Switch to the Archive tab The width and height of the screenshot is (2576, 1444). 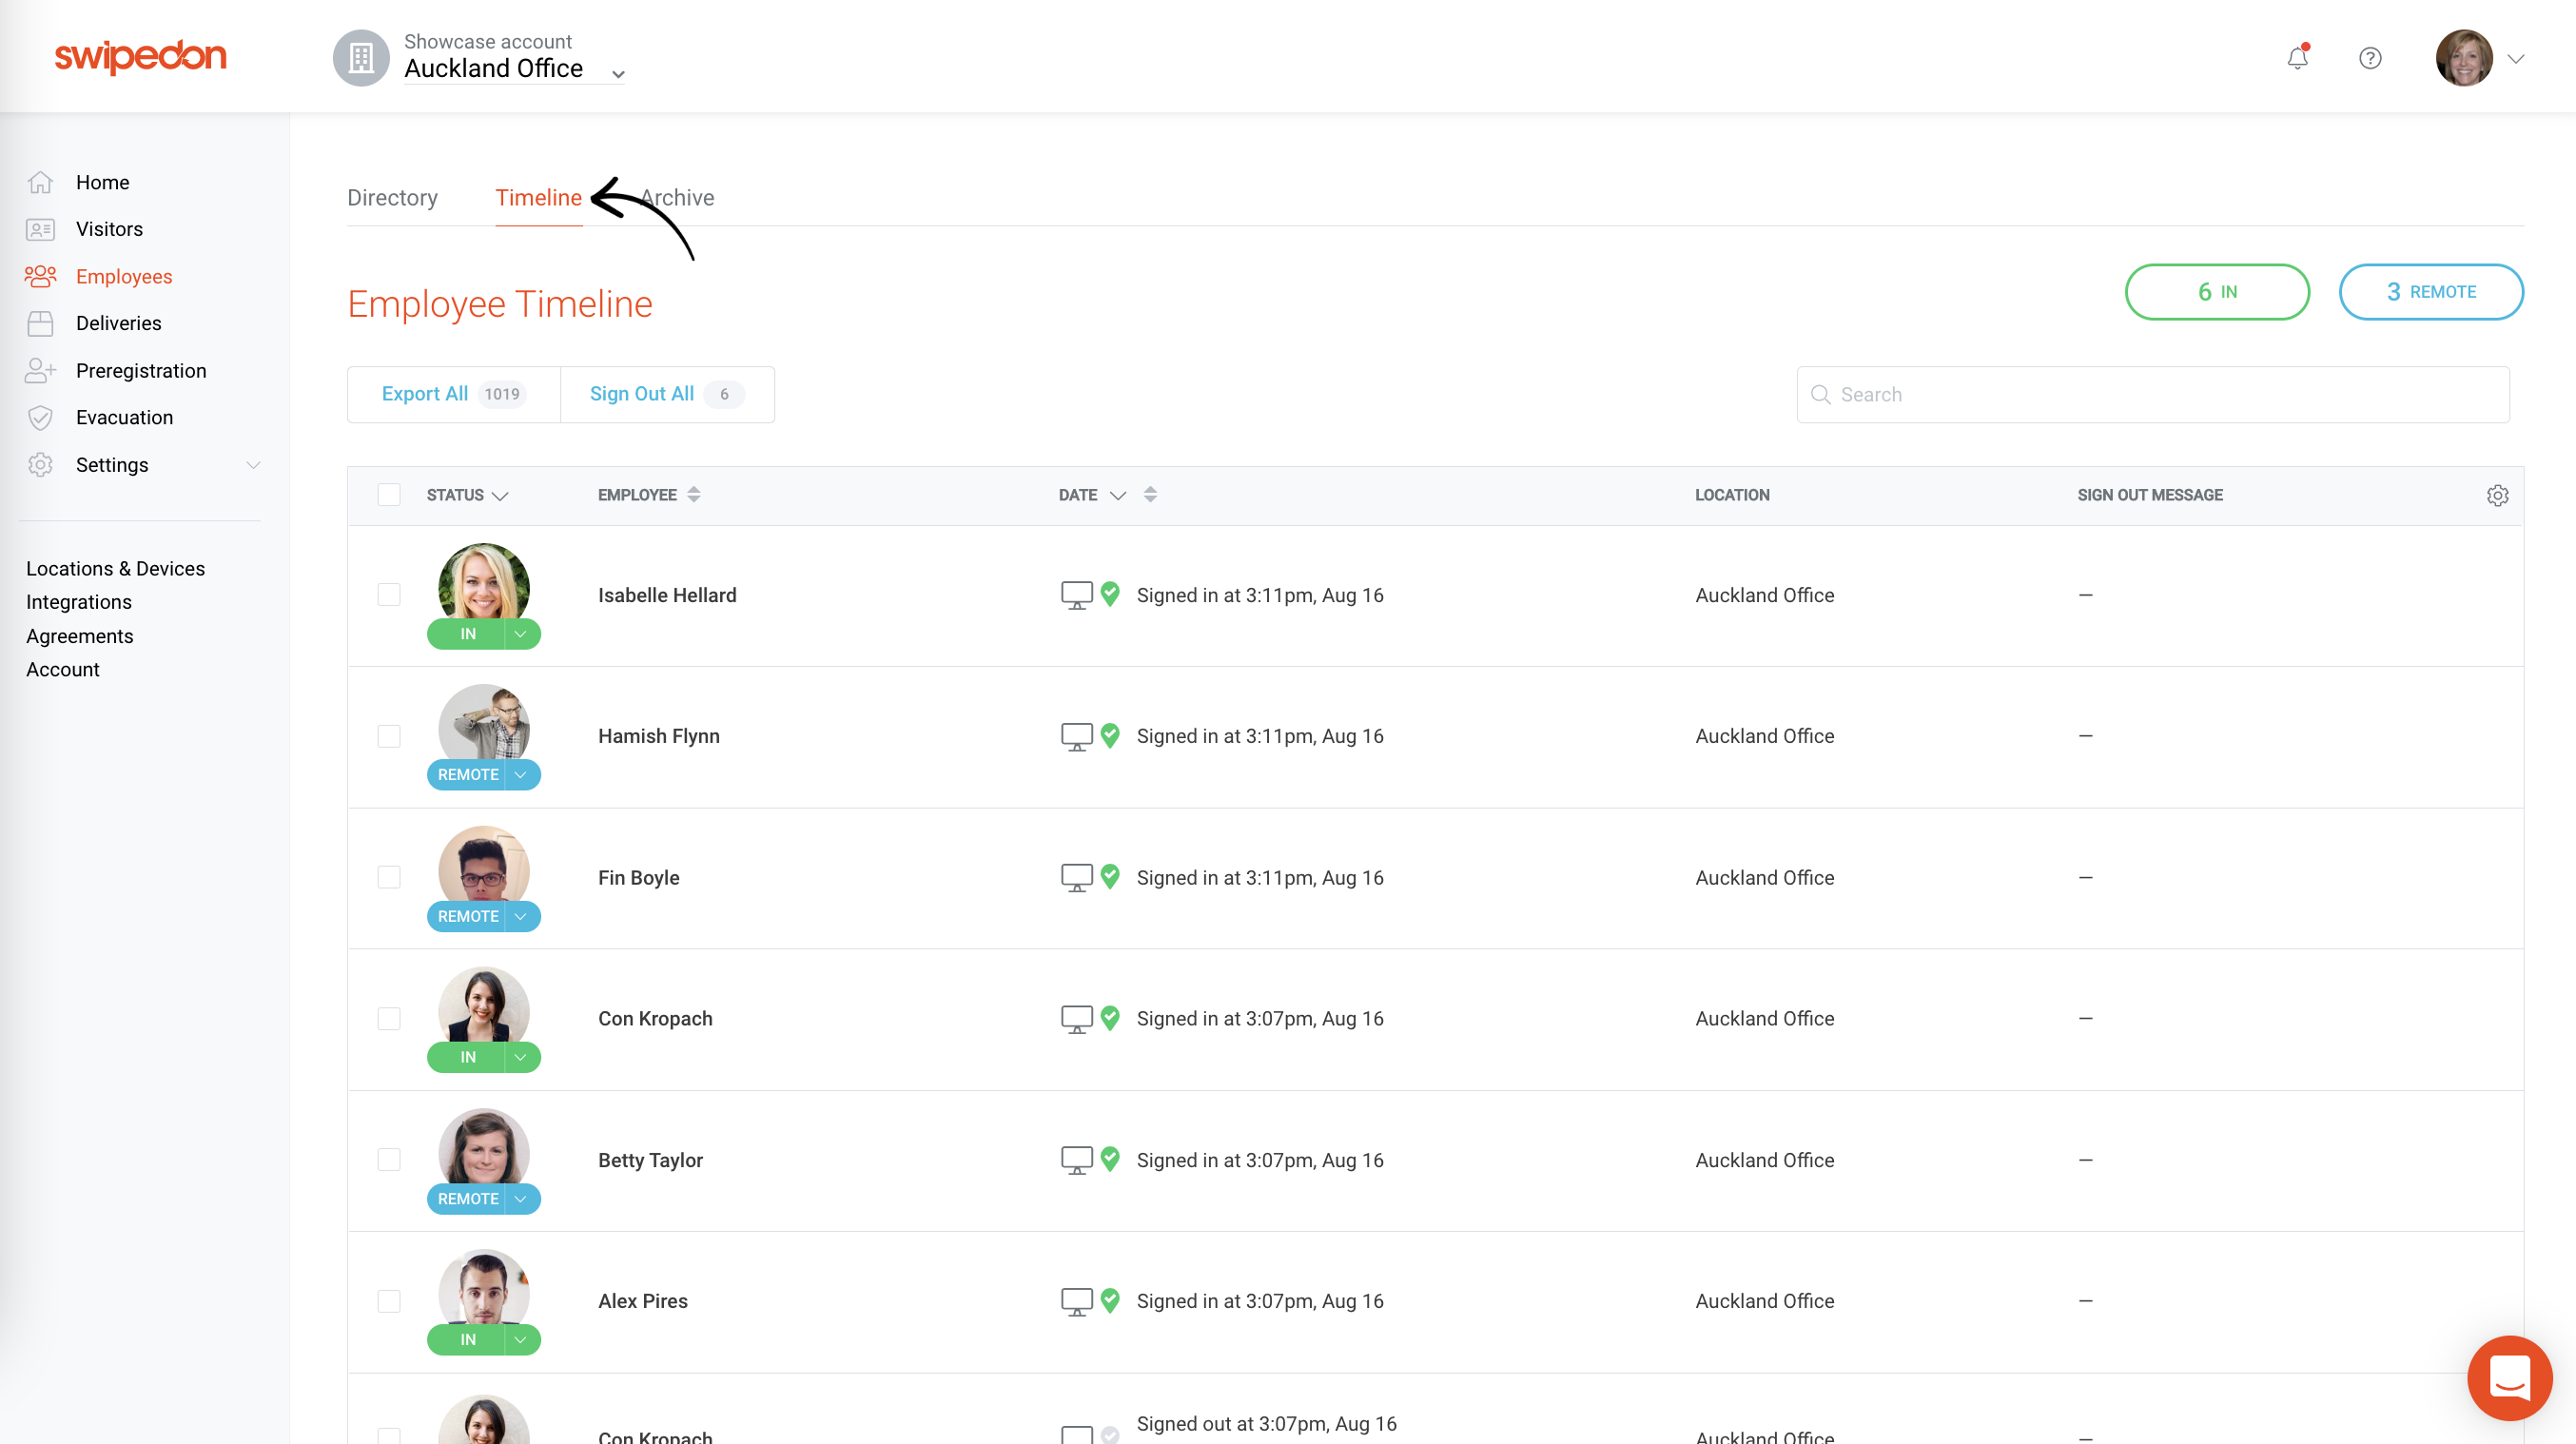(x=677, y=197)
